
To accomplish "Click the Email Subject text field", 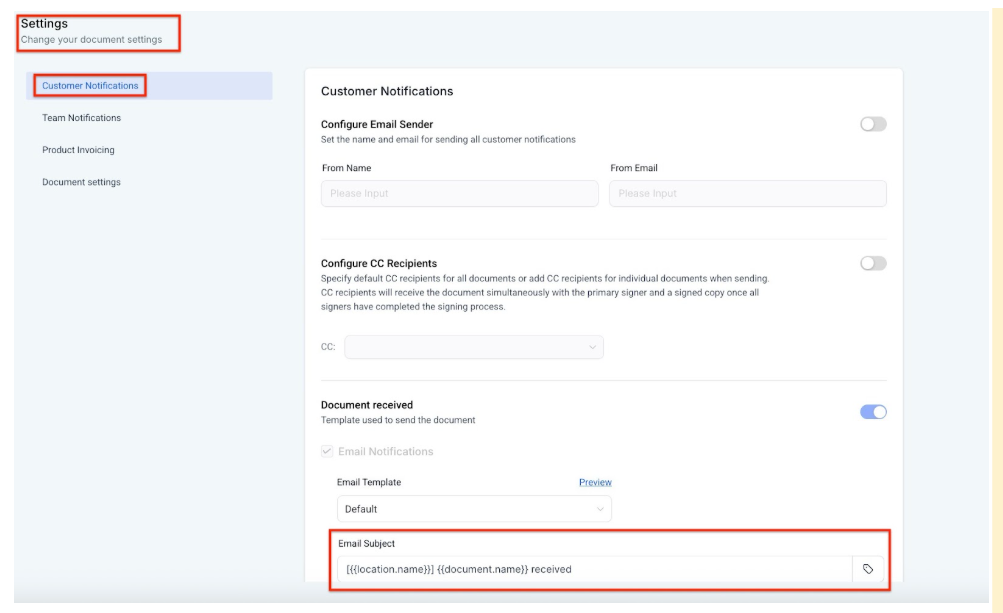I will [x=594, y=569].
